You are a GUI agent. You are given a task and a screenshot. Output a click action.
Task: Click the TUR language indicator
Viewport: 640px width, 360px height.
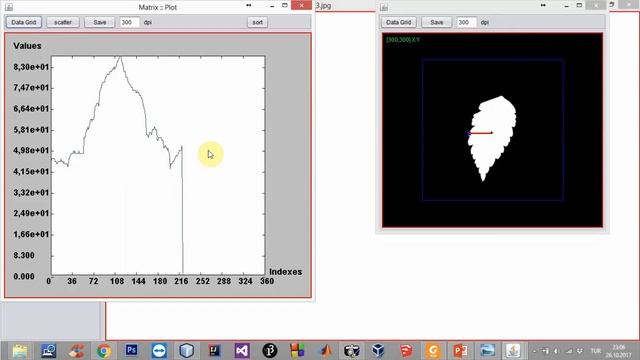coord(596,351)
